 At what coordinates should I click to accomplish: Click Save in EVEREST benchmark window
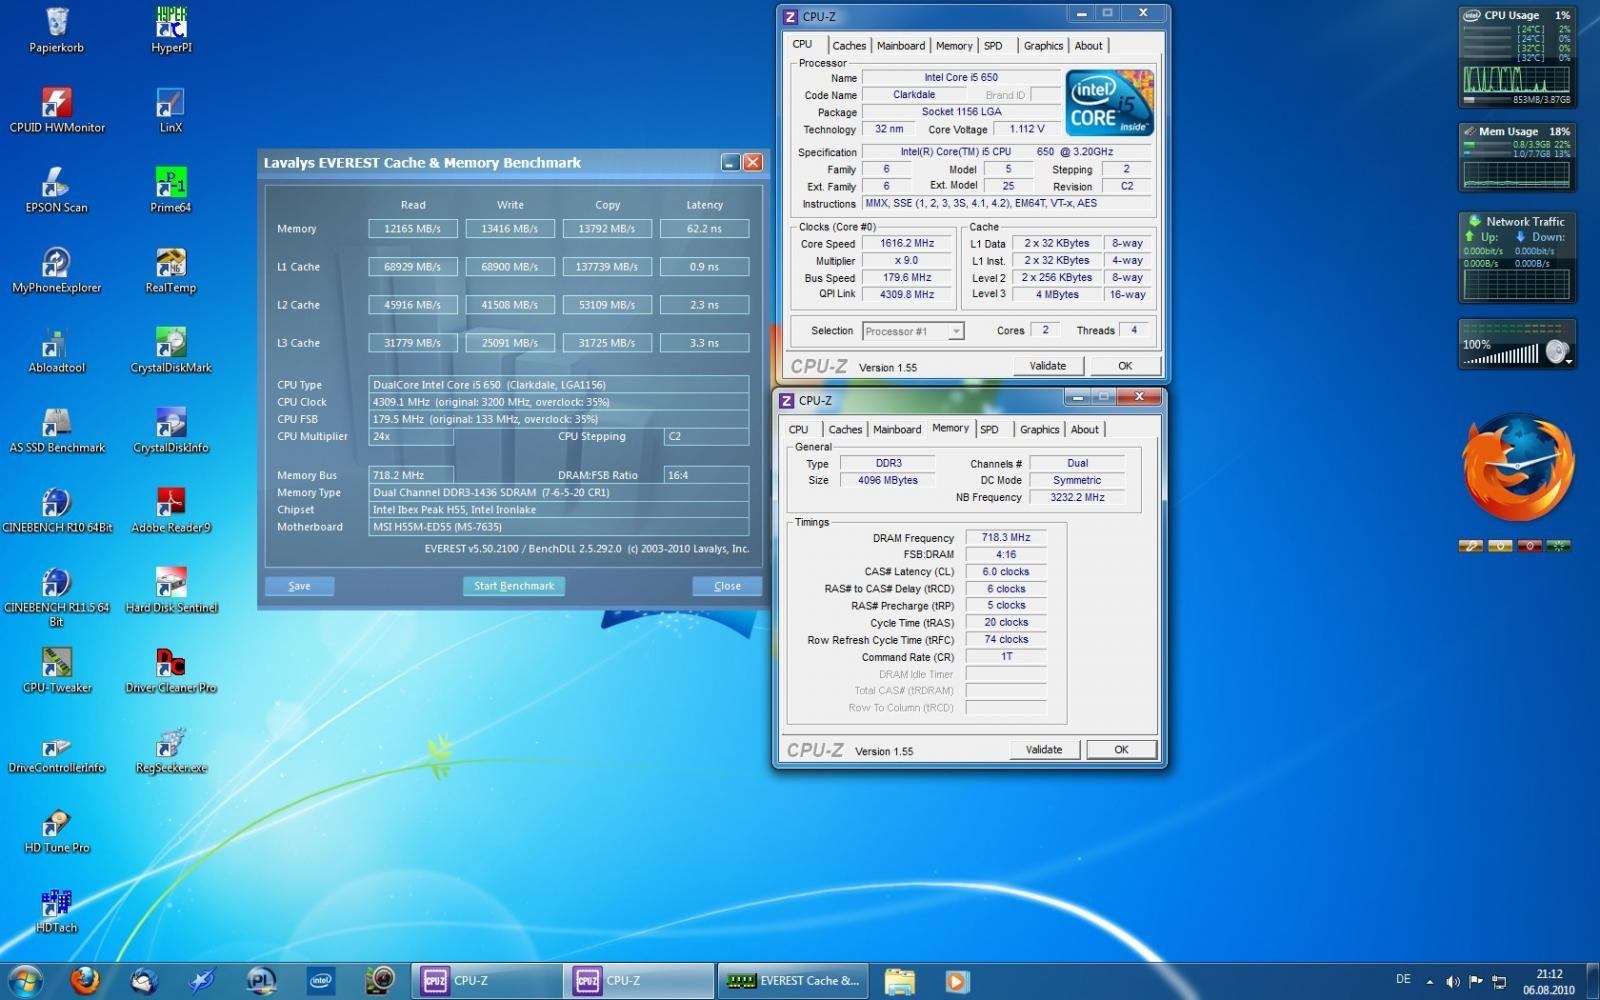[x=300, y=586]
